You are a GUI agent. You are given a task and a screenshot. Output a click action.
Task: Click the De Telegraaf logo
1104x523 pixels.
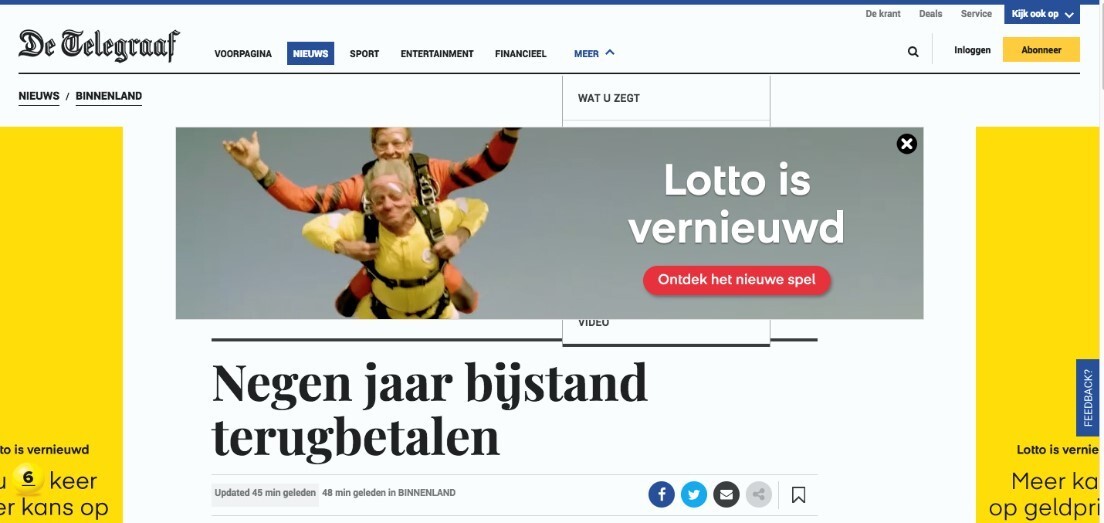[99, 46]
